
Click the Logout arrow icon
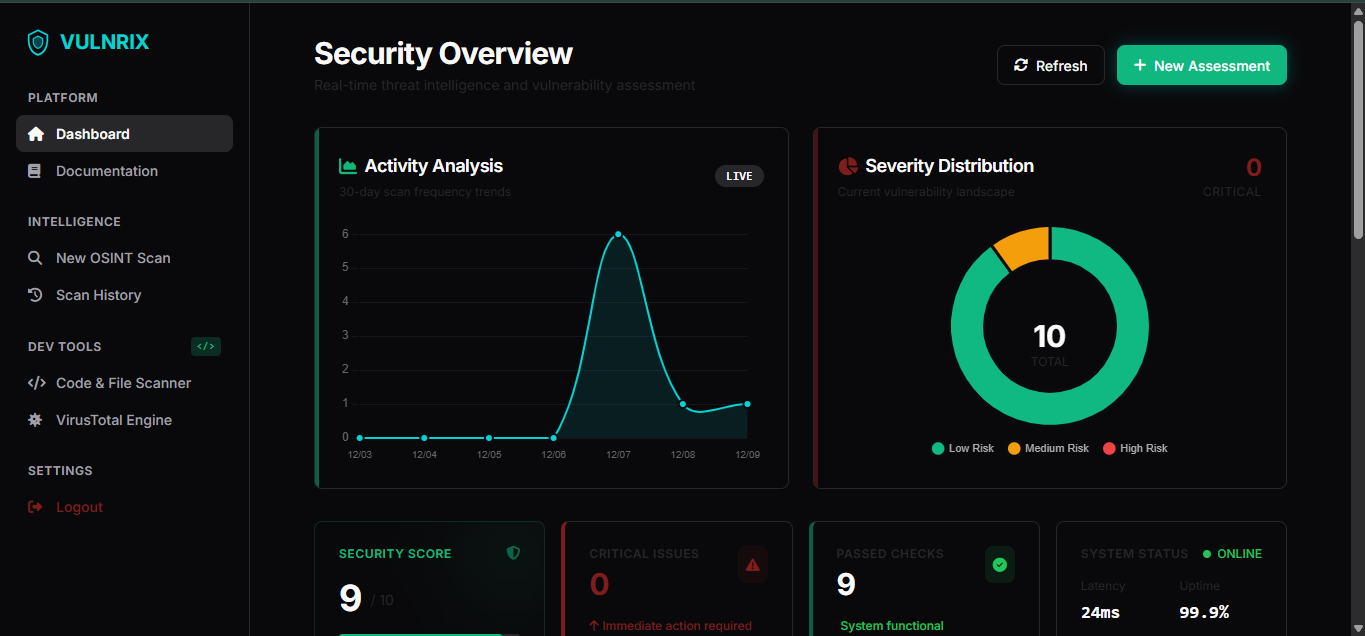pyautogui.click(x=35, y=506)
